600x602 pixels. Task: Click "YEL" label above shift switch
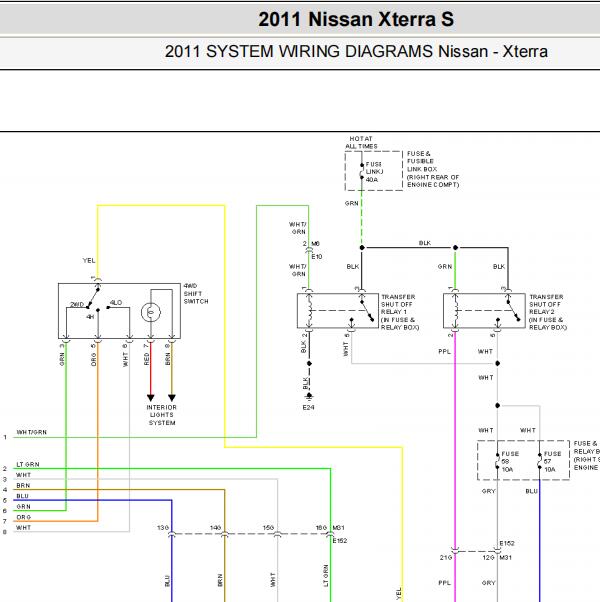[x=89, y=261]
